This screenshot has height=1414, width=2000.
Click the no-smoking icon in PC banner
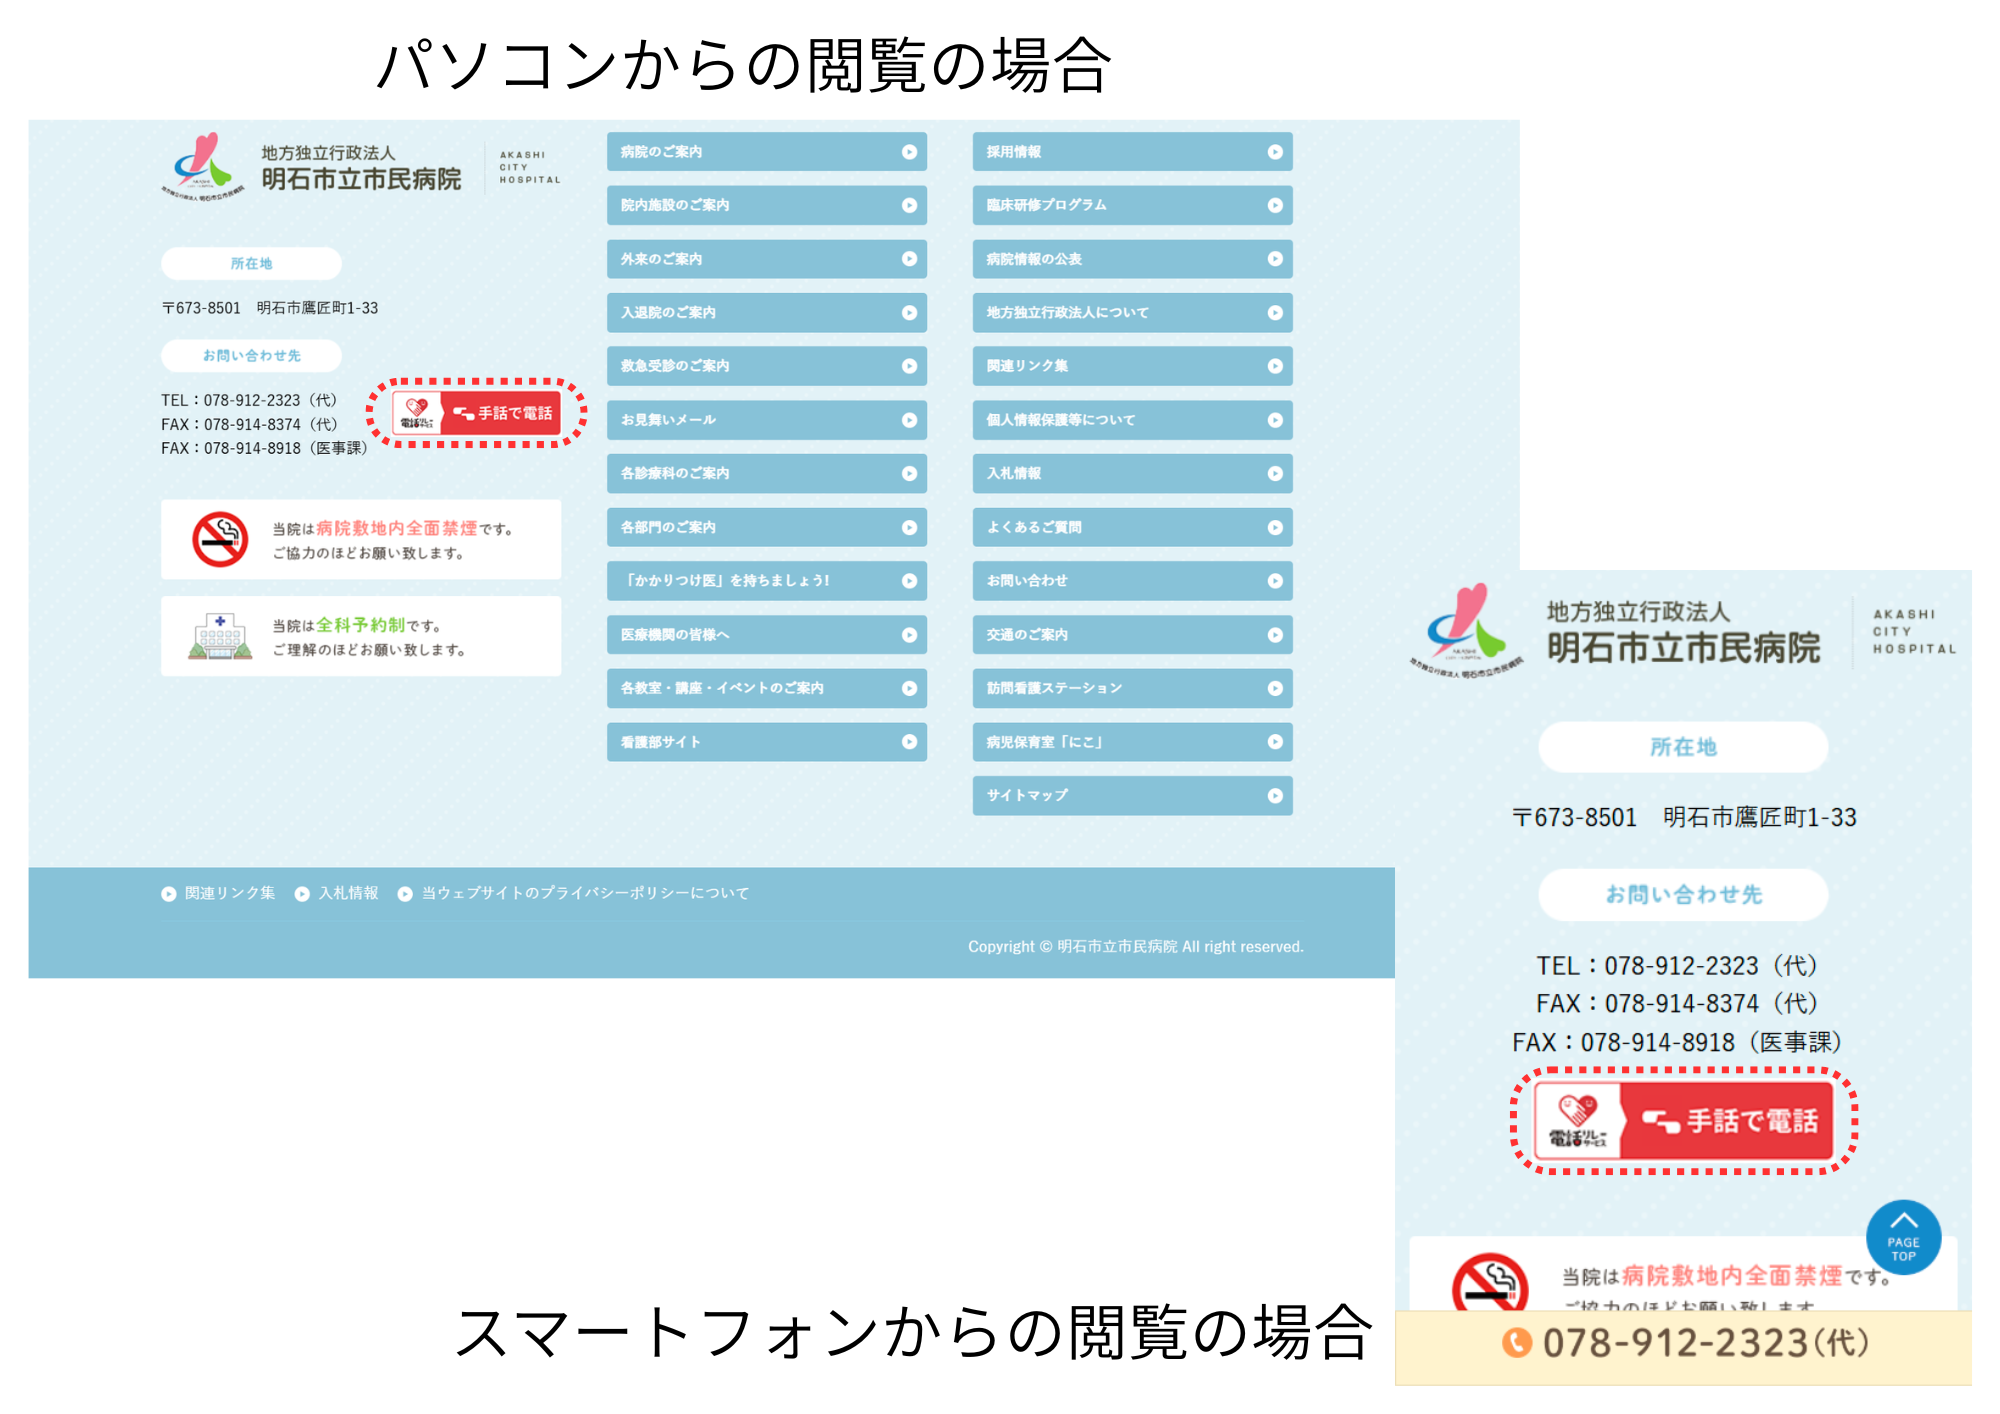tap(220, 540)
